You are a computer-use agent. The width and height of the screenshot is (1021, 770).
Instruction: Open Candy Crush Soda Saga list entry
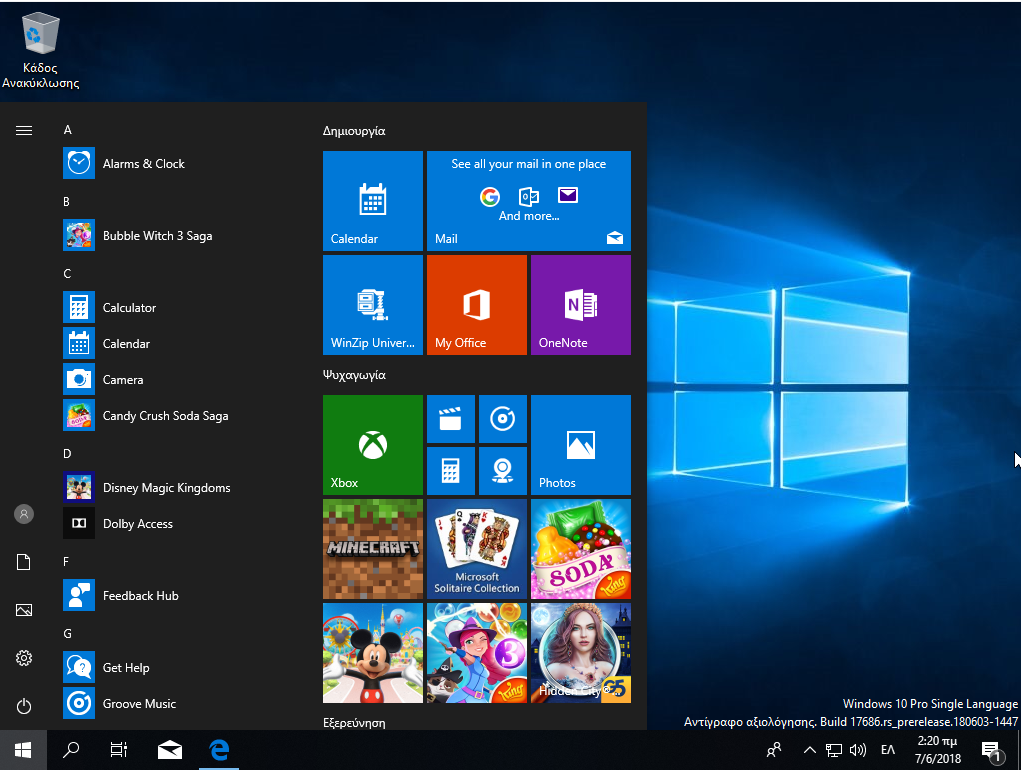pos(176,415)
